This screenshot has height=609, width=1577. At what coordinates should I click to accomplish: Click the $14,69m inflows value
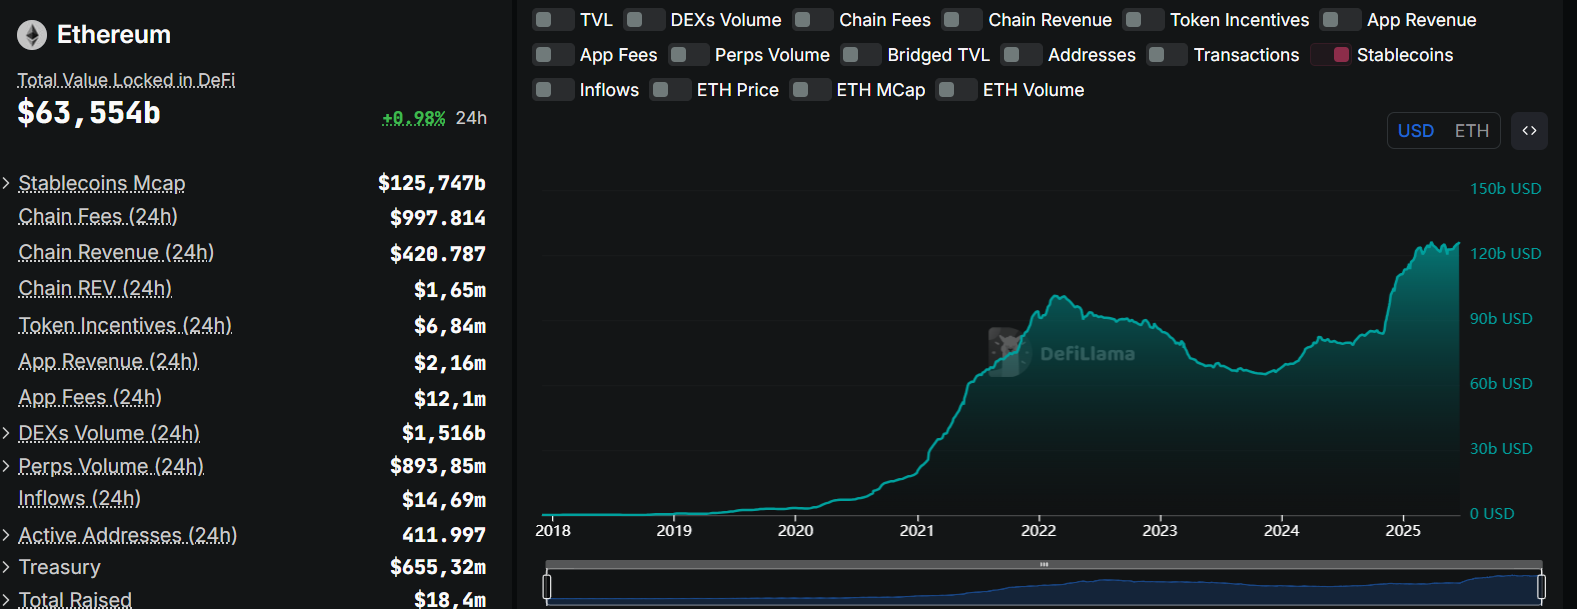click(444, 499)
